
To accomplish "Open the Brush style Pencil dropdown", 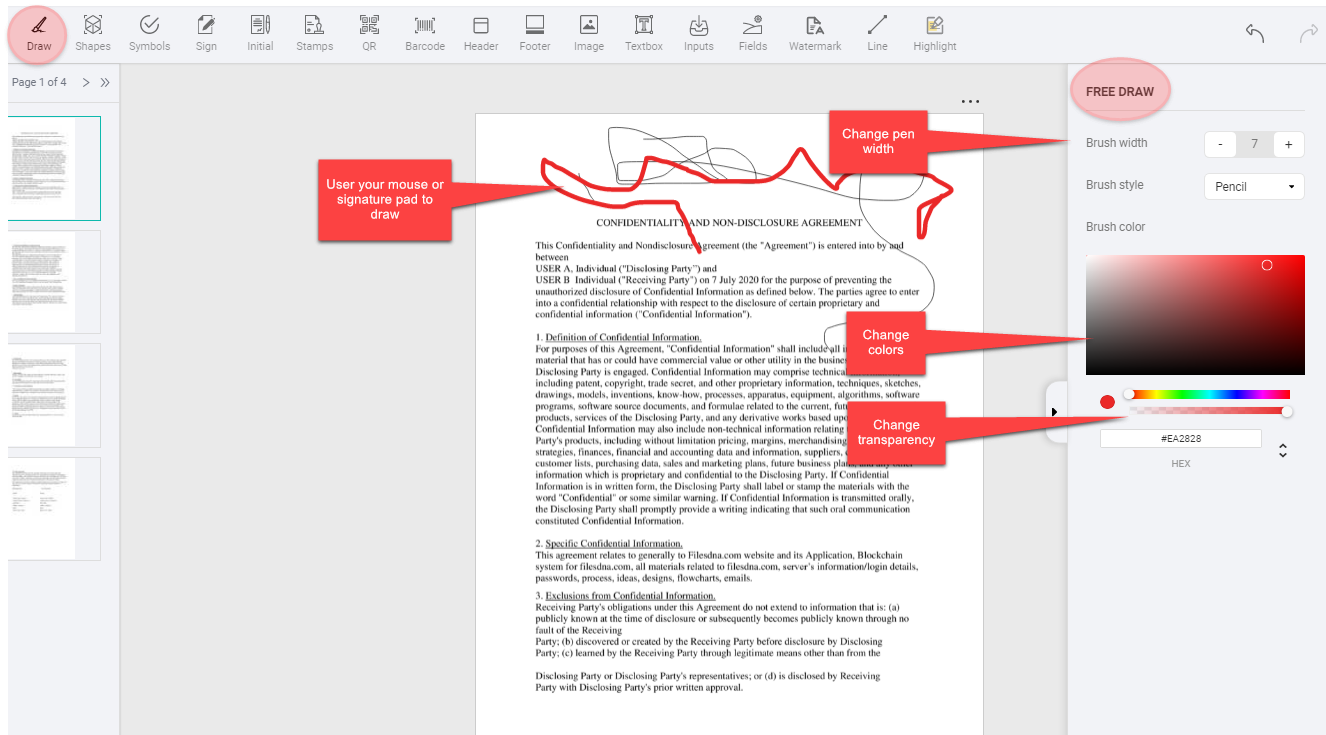I will [x=1254, y=186].
